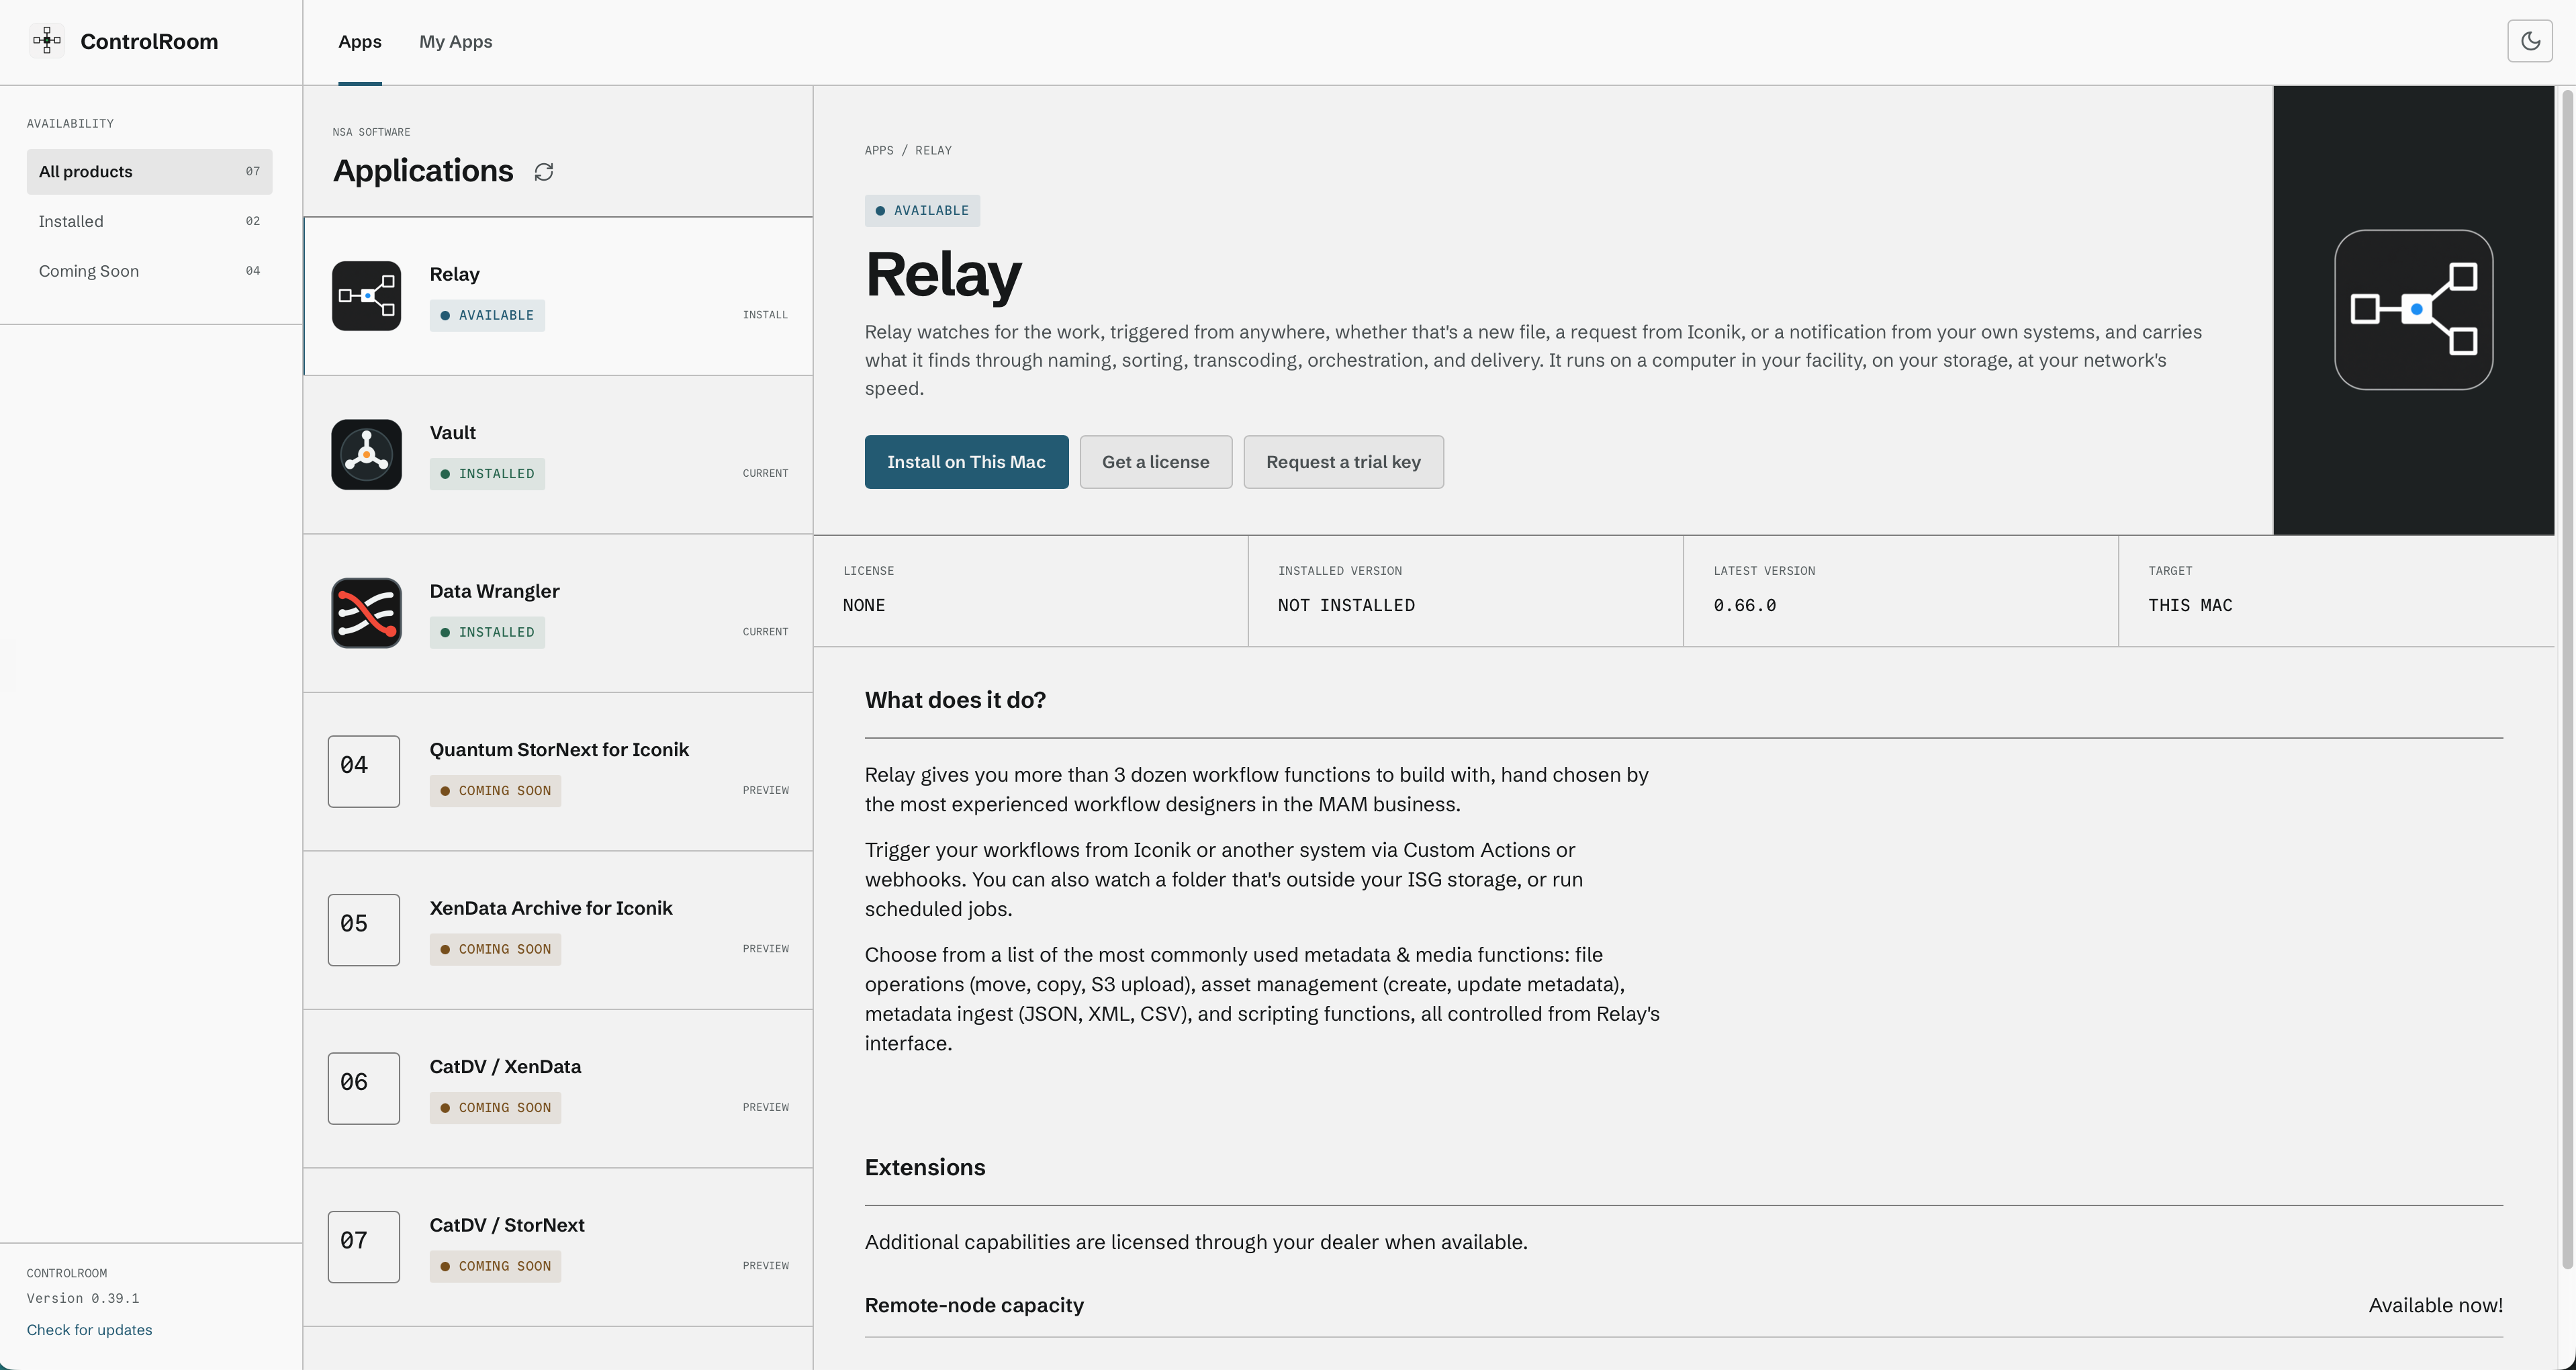Click the INSTALL label on the Relay row
The height and width of the screenshot is (1370, 2576).
click(765, 315)
